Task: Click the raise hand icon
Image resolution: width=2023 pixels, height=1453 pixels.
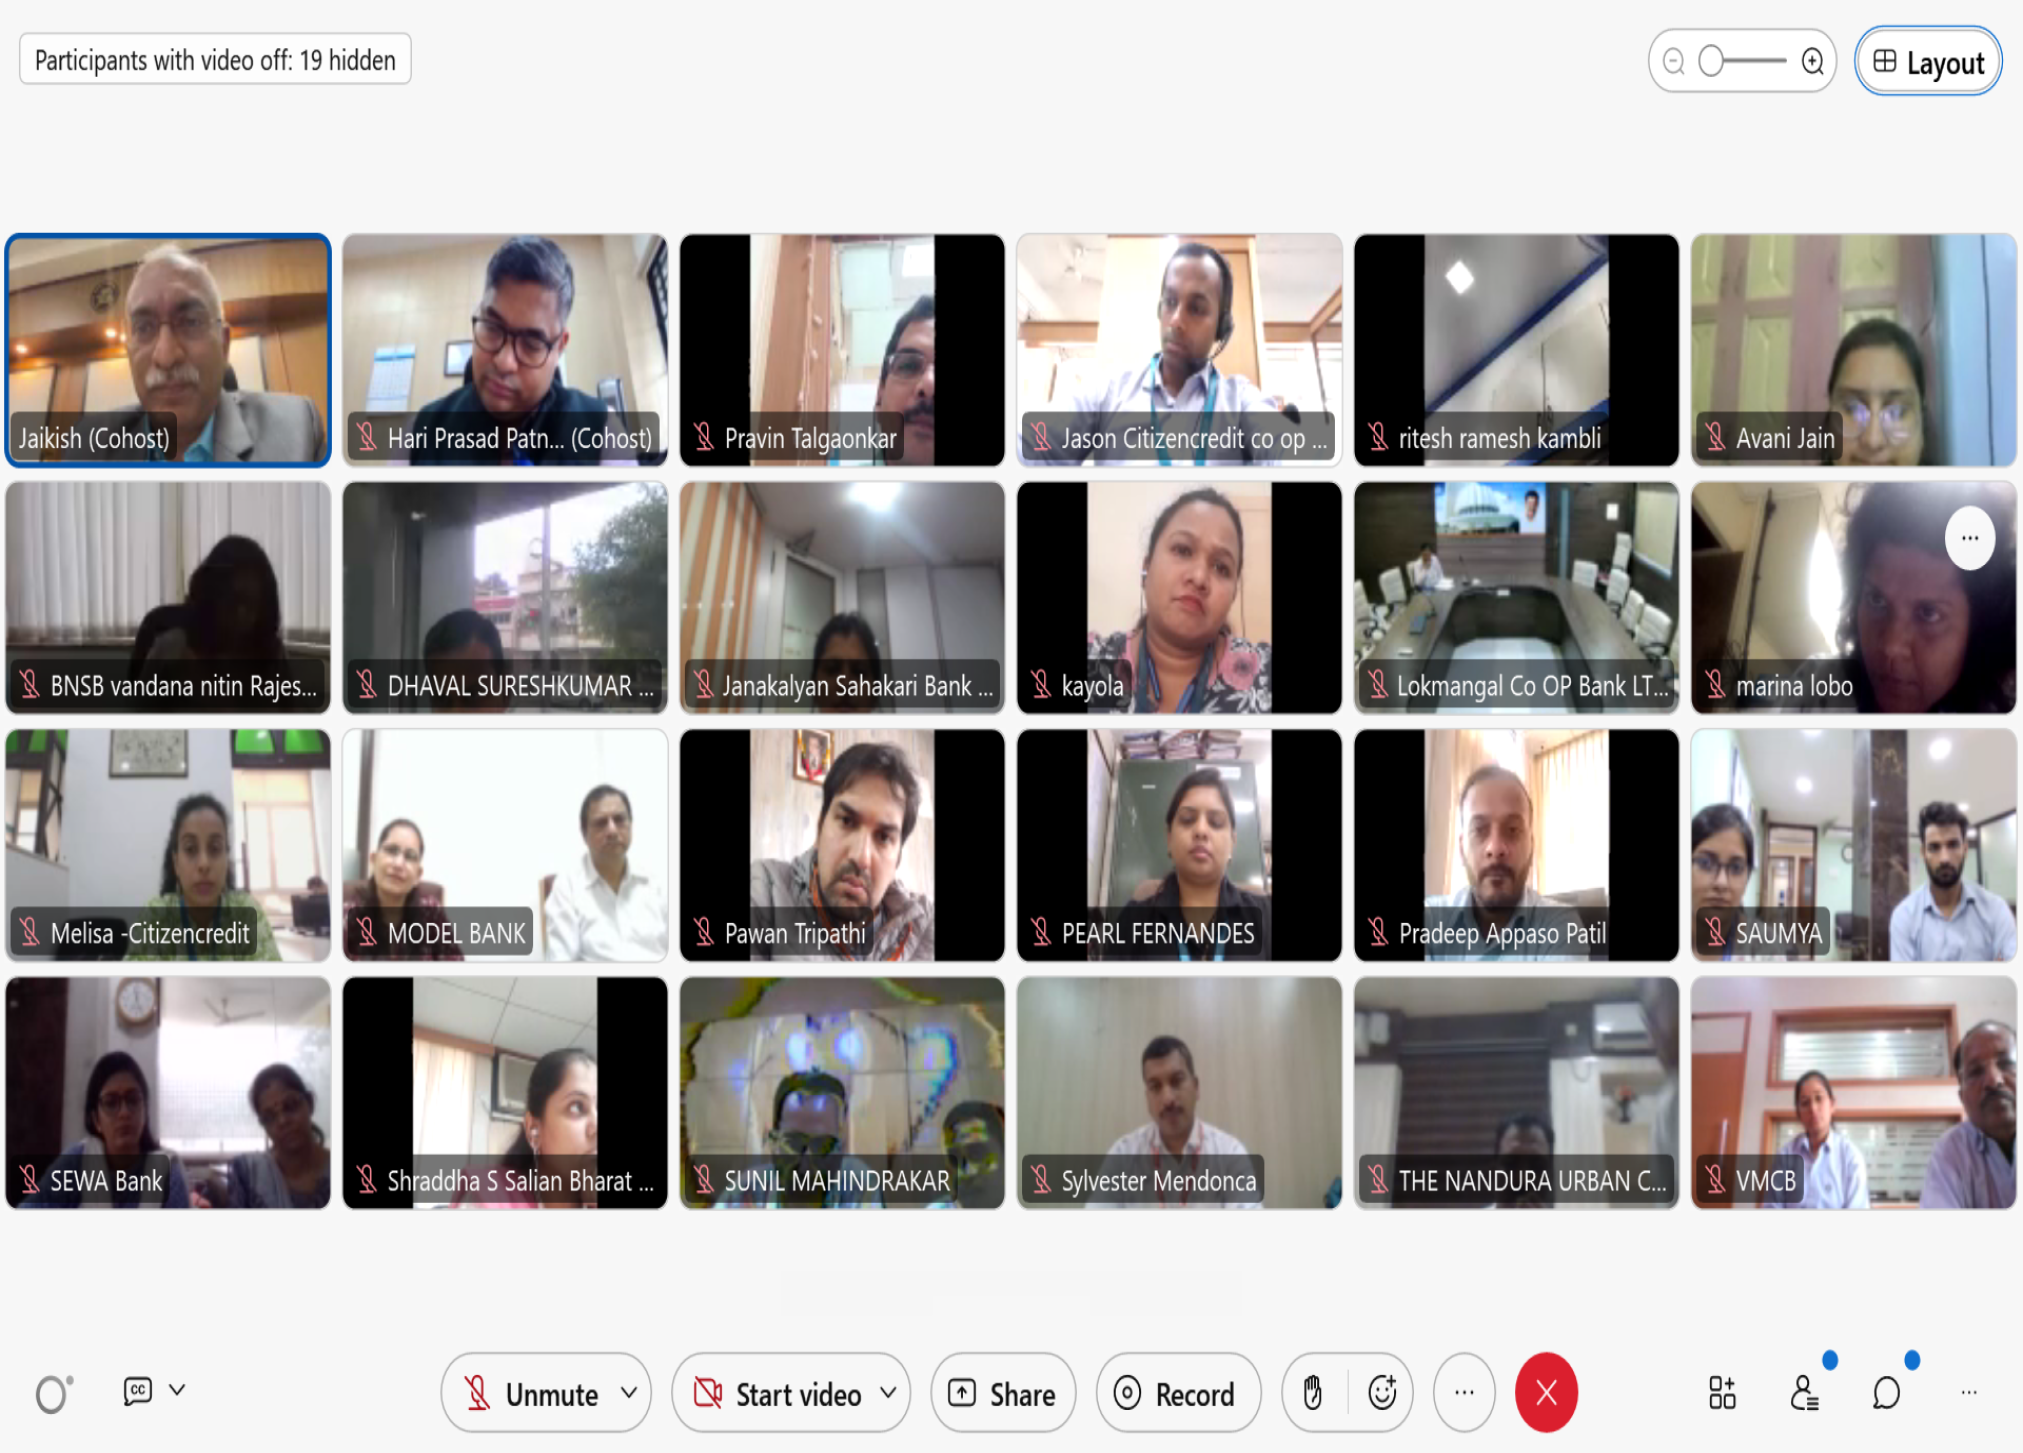Action: 1313,1393
